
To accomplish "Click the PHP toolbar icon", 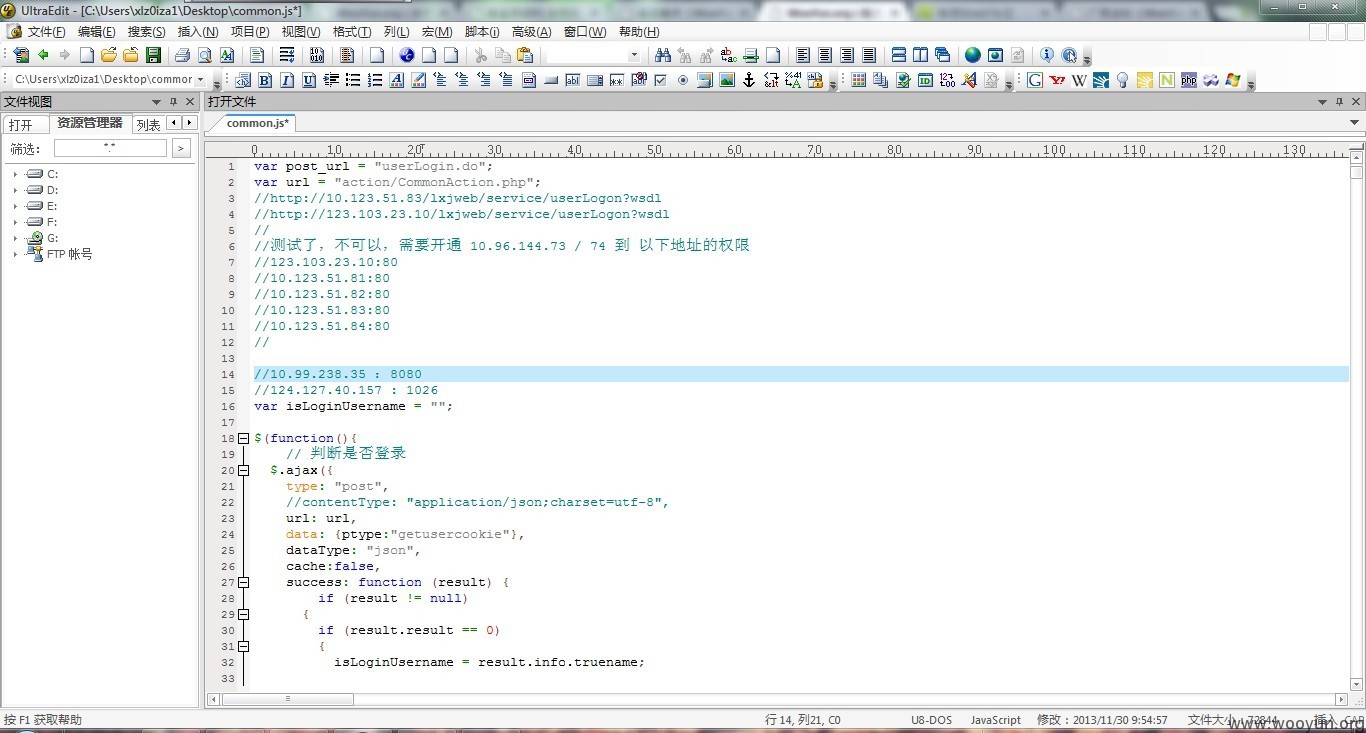I will pyautogui.click(x=1189, y=80).
